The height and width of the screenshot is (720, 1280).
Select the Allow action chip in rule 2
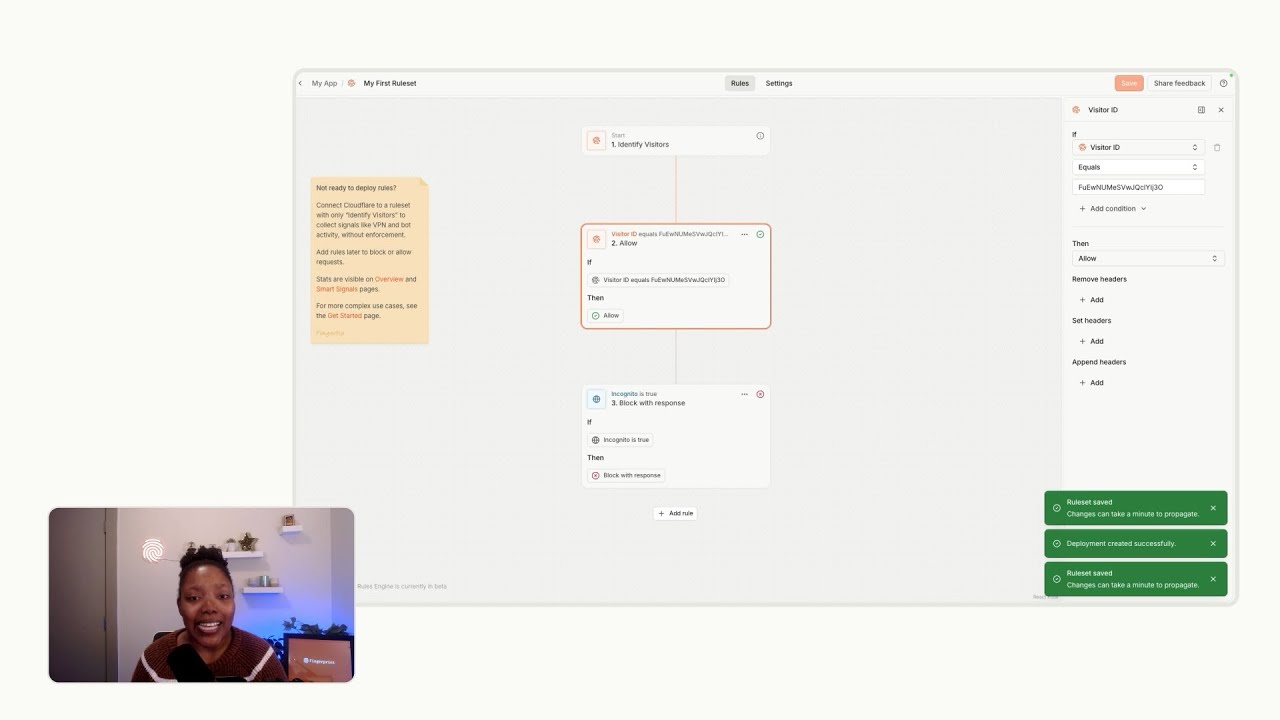605,315
